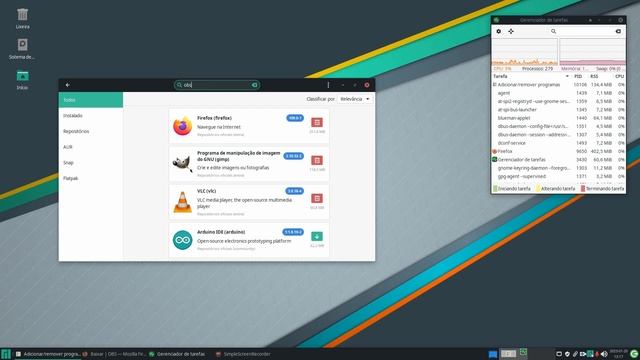Click the 'Firefox (firefox)' package title

pyautogui.click(x=214, y=118)
